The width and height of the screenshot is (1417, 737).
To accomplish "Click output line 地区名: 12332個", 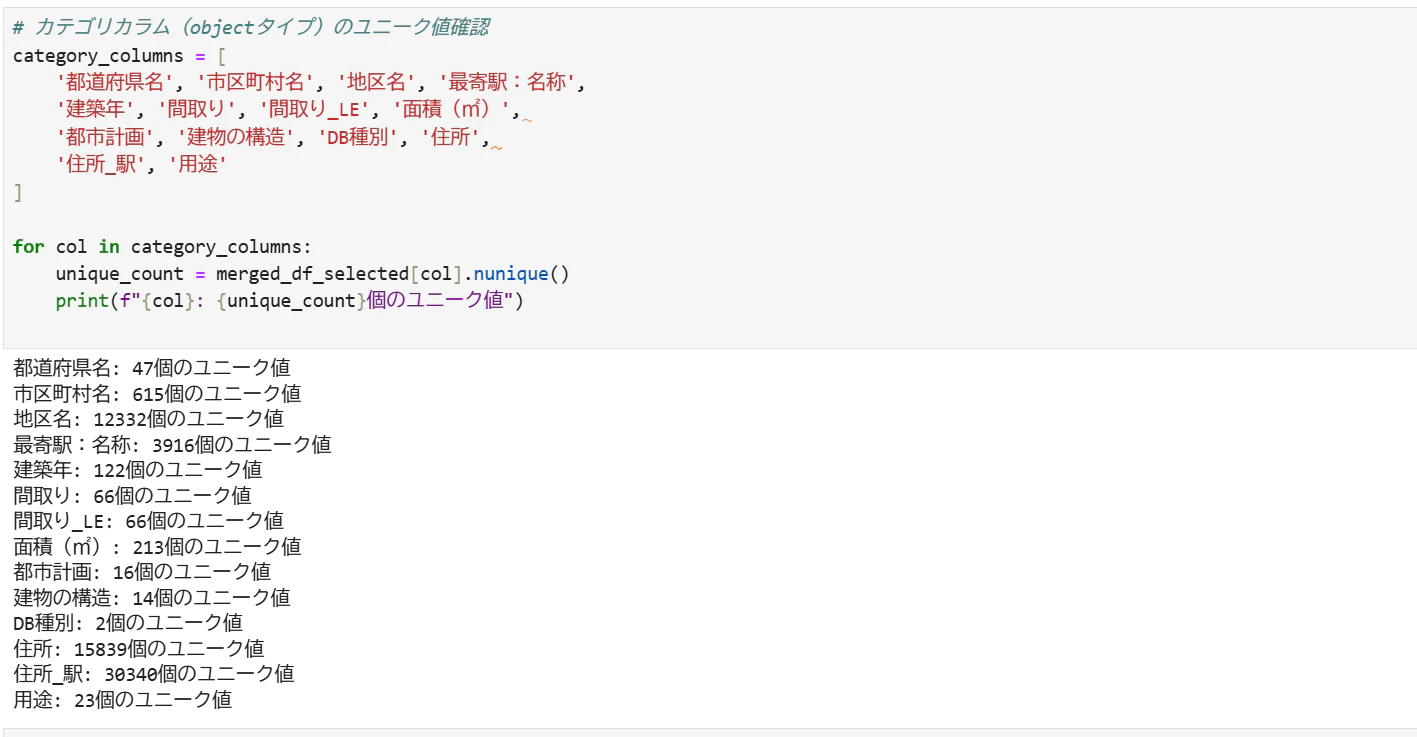I will (148, 418).
